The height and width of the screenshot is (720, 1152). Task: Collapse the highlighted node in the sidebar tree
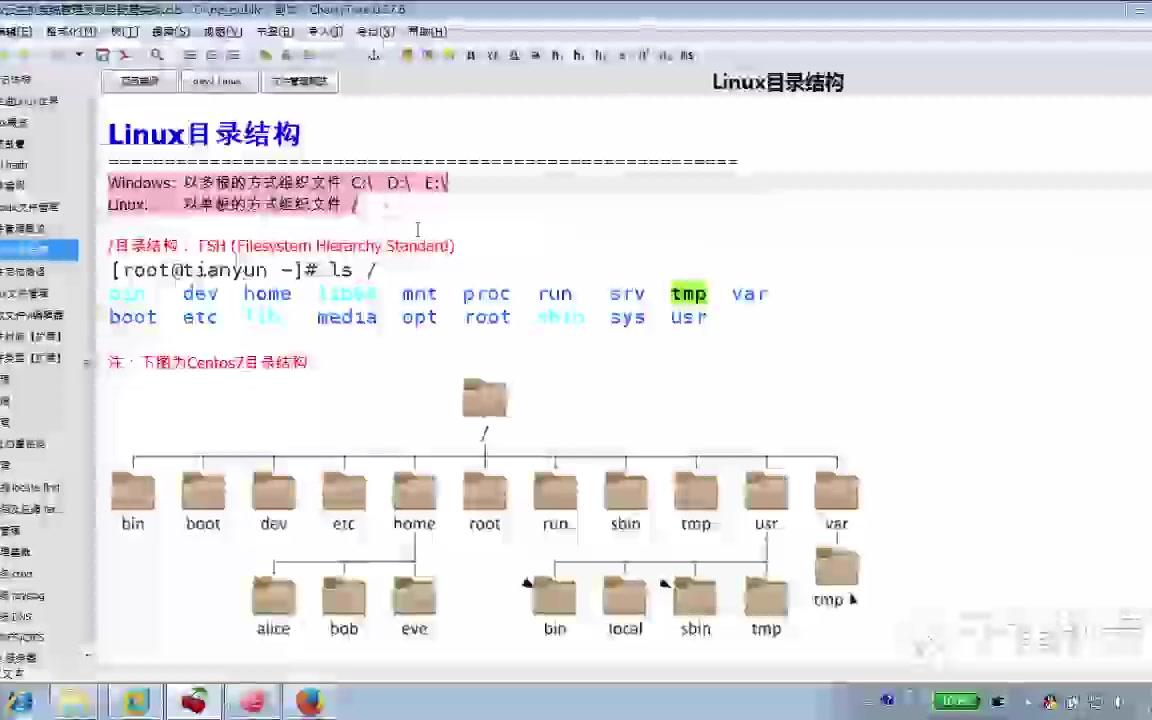pos(40,250)
